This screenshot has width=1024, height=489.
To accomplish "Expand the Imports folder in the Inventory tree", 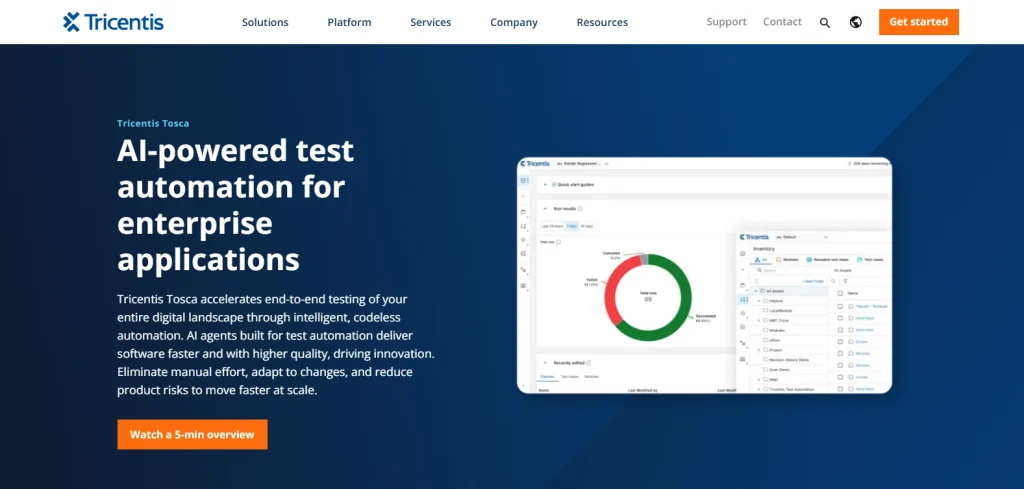I will click(x=759, y=300).
